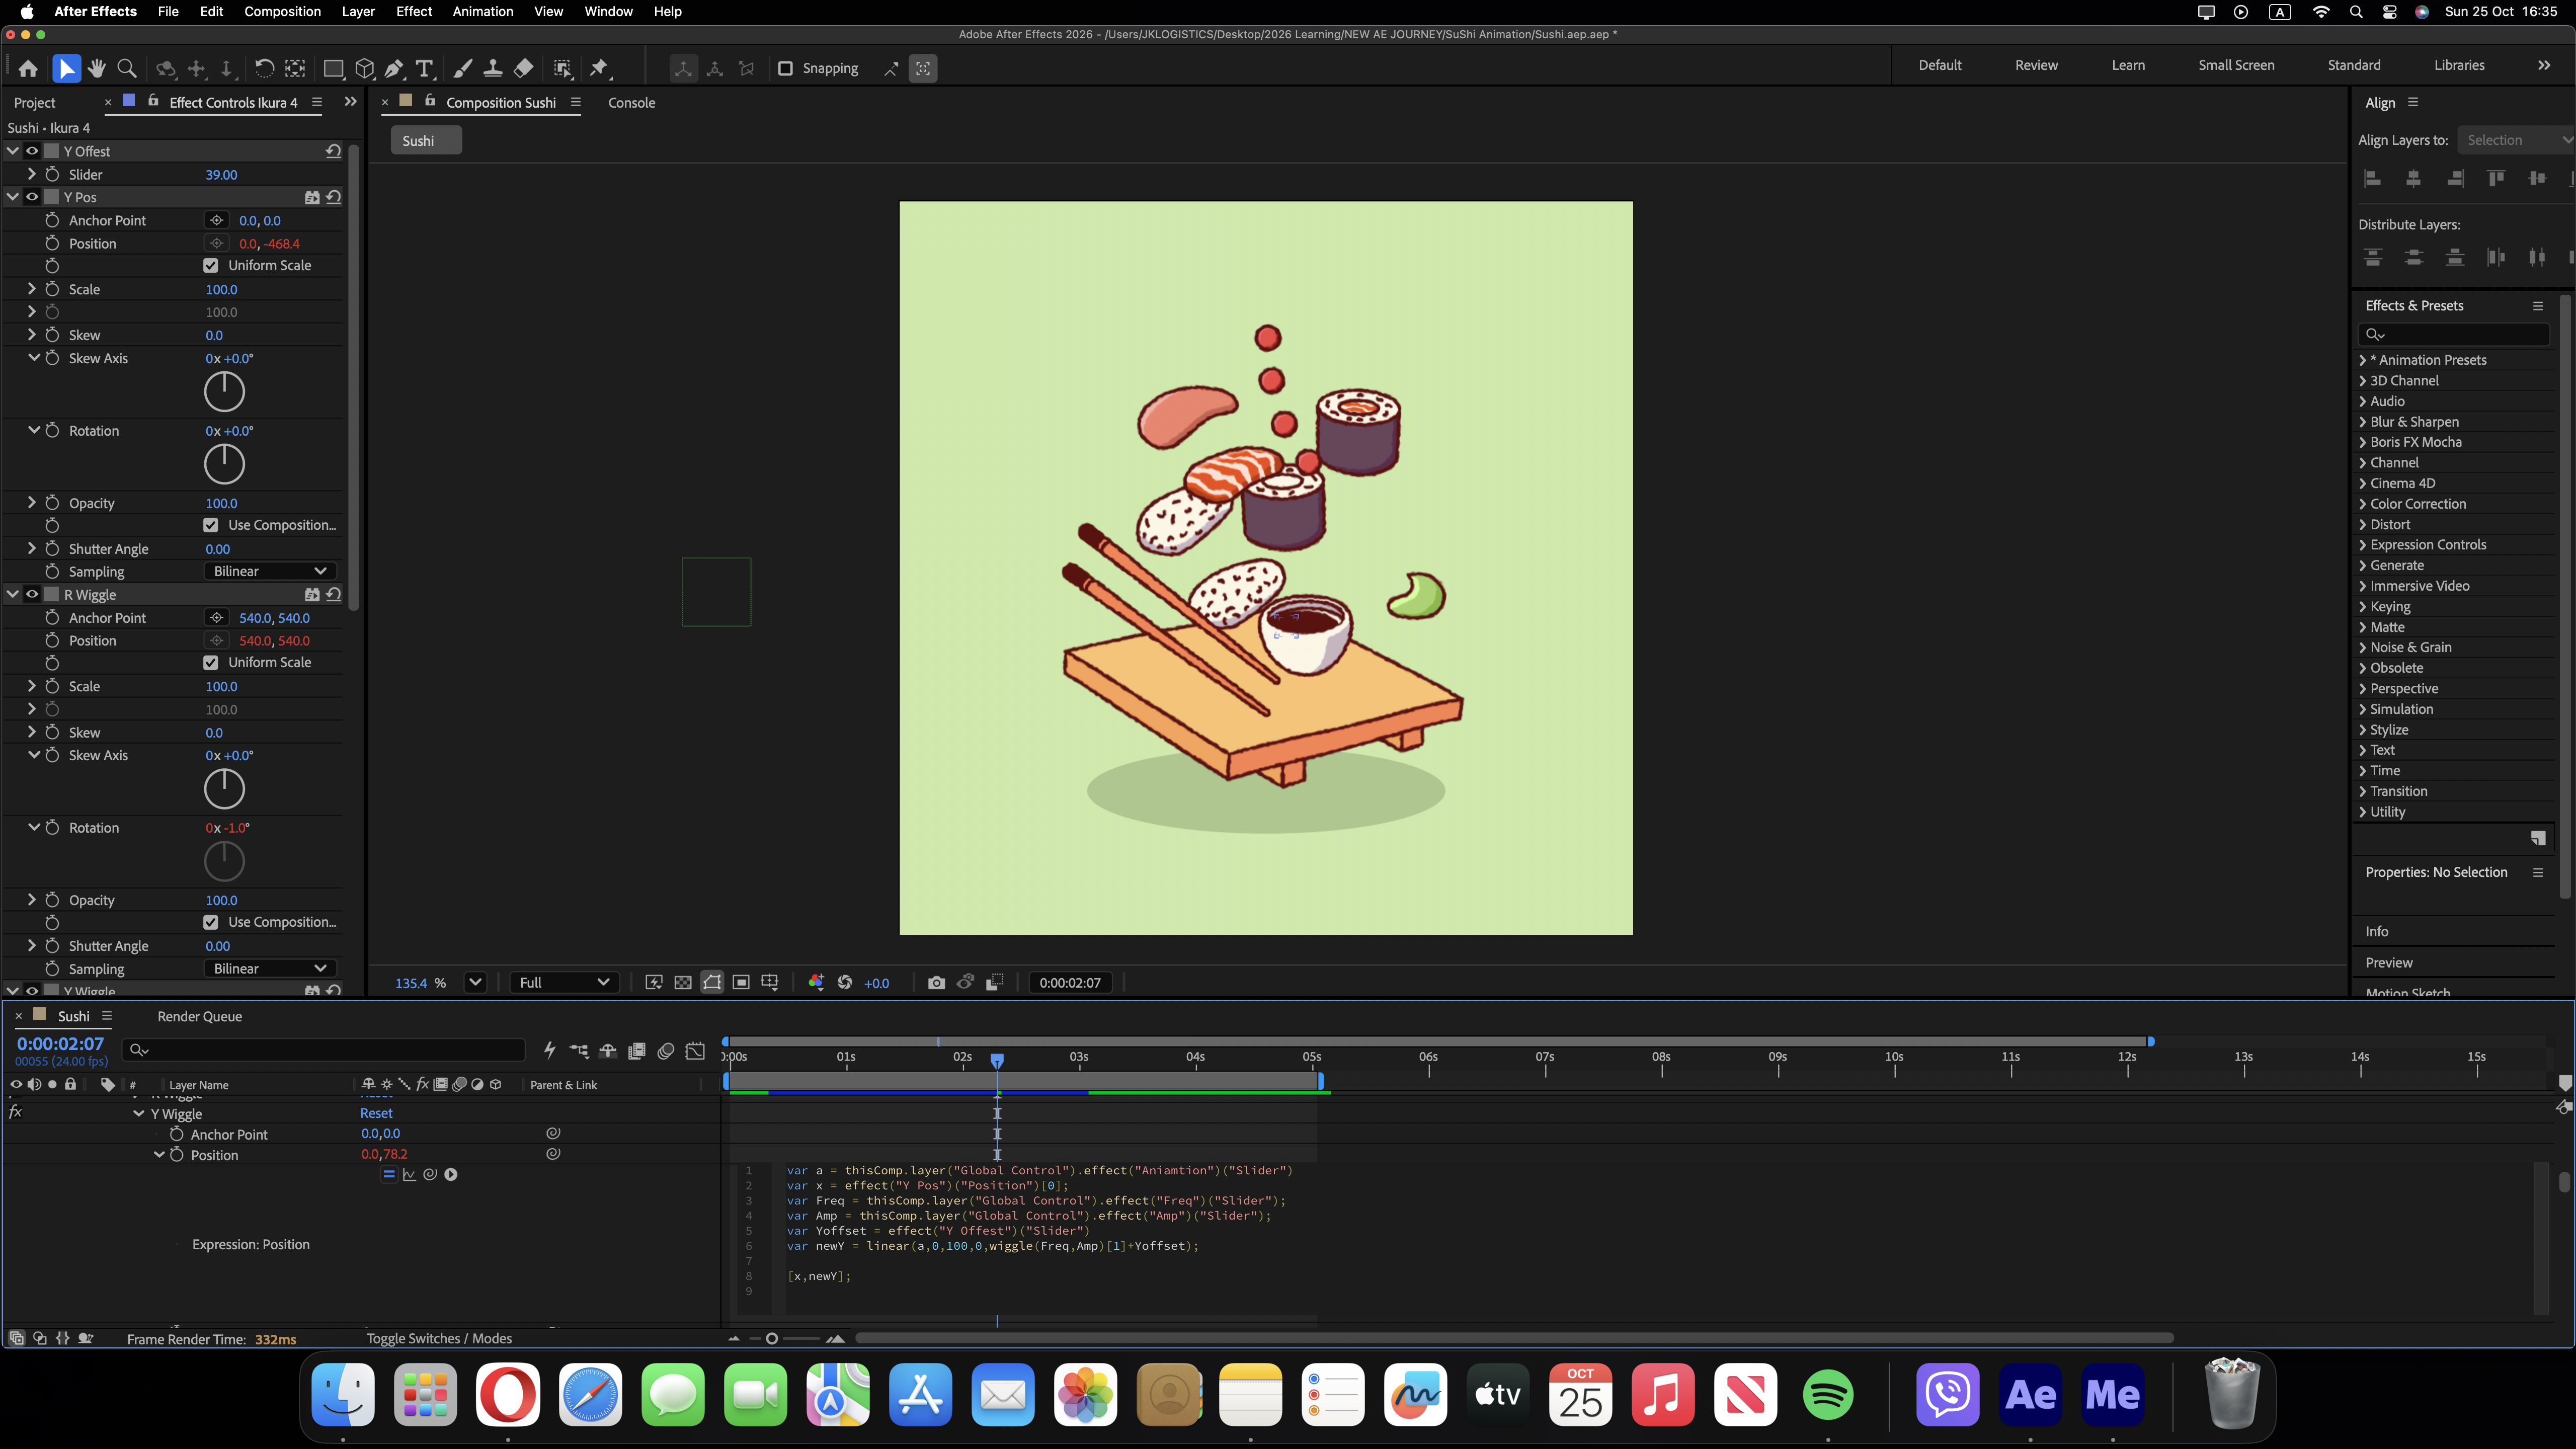
Task: Uncheck Uniform Scale under Y Pos
Action: tap(210, 266)
